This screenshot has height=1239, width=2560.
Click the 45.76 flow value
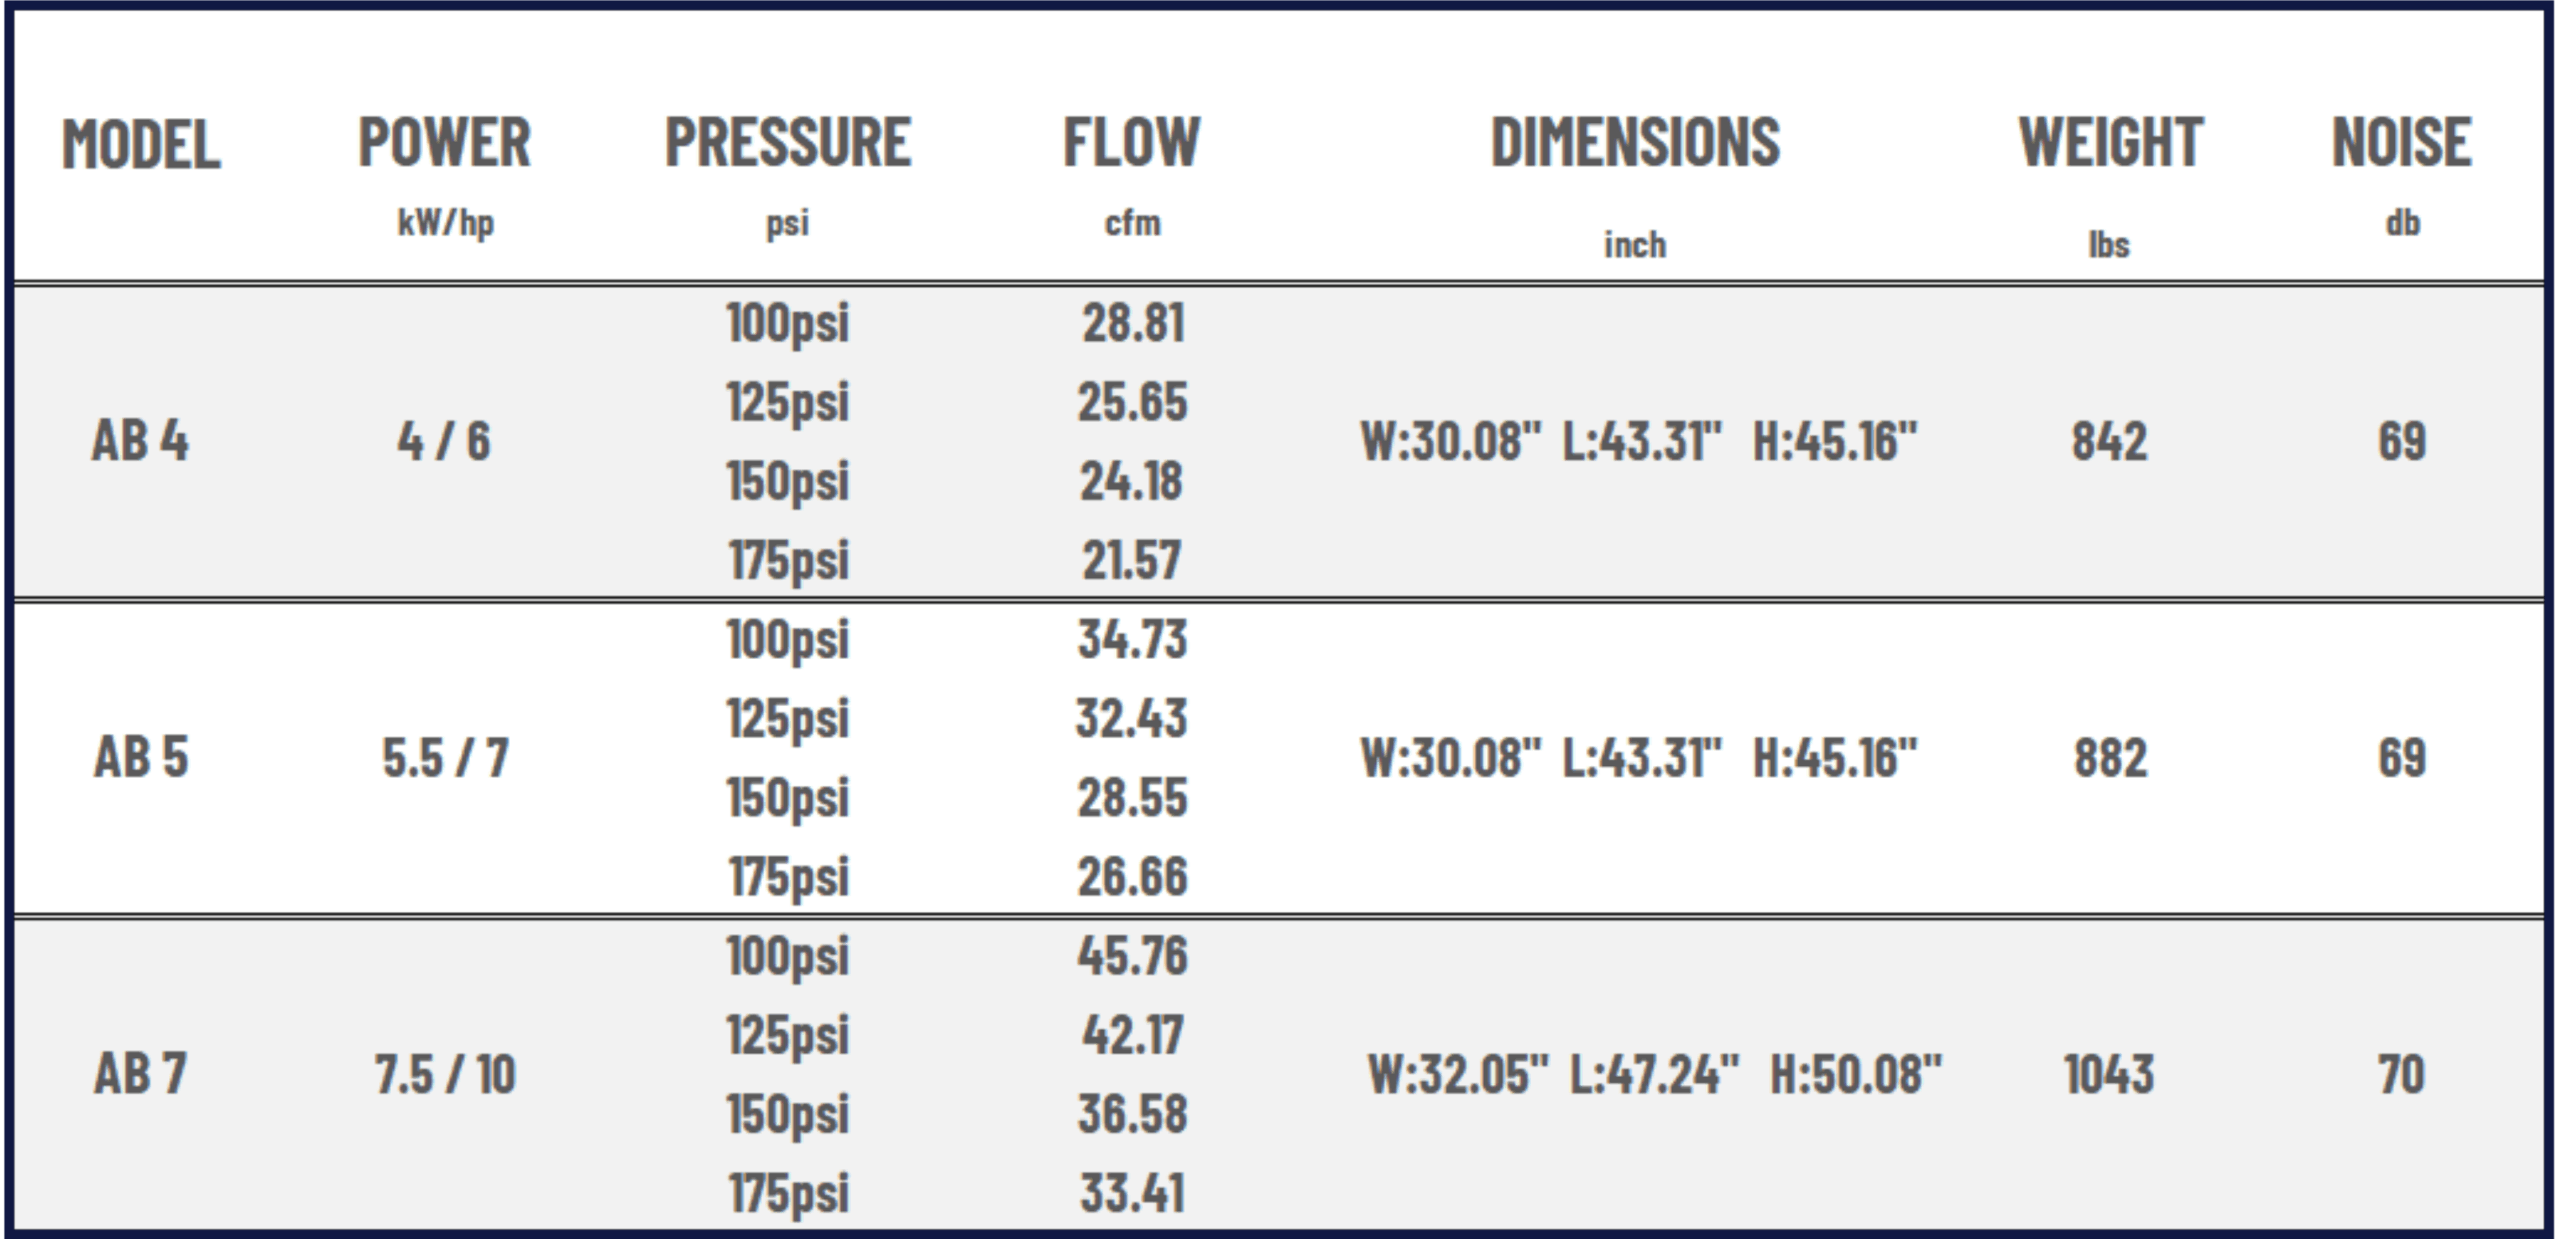pyautogui.click(x=1132, y=955)
